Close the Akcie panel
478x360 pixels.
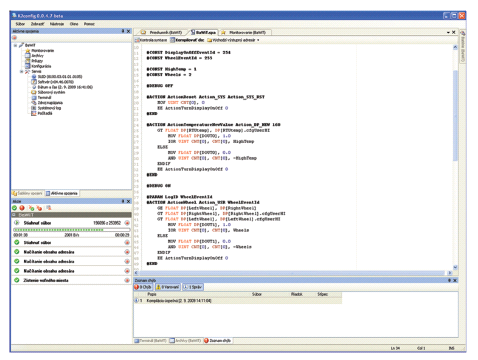tap(128, 201)
